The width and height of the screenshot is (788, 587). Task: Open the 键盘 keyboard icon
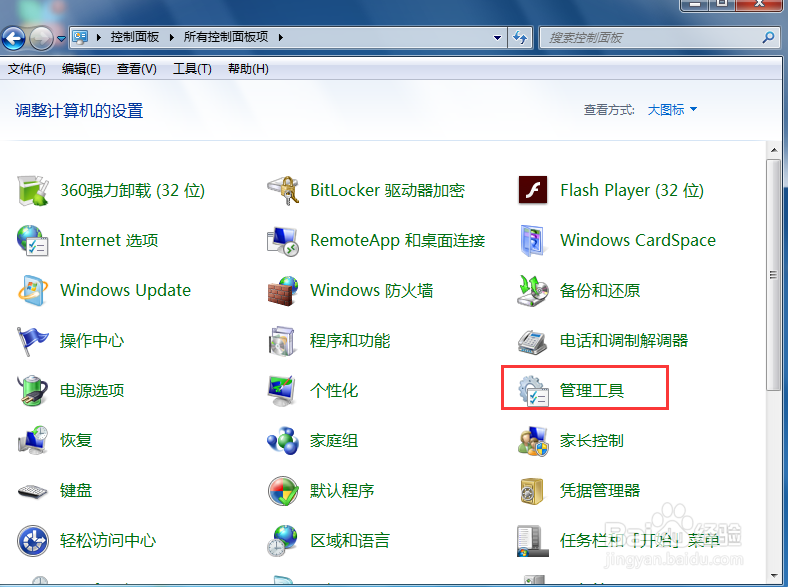click(x=33, y=491)
